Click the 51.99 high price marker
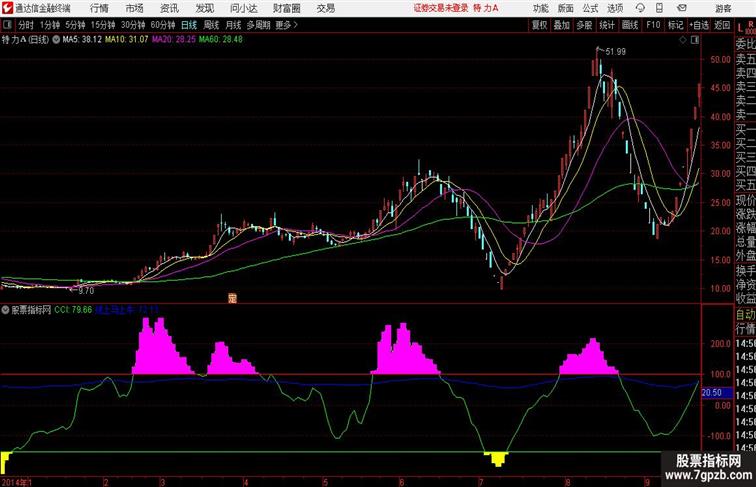The image size is (756, 487). pos(616,52)
